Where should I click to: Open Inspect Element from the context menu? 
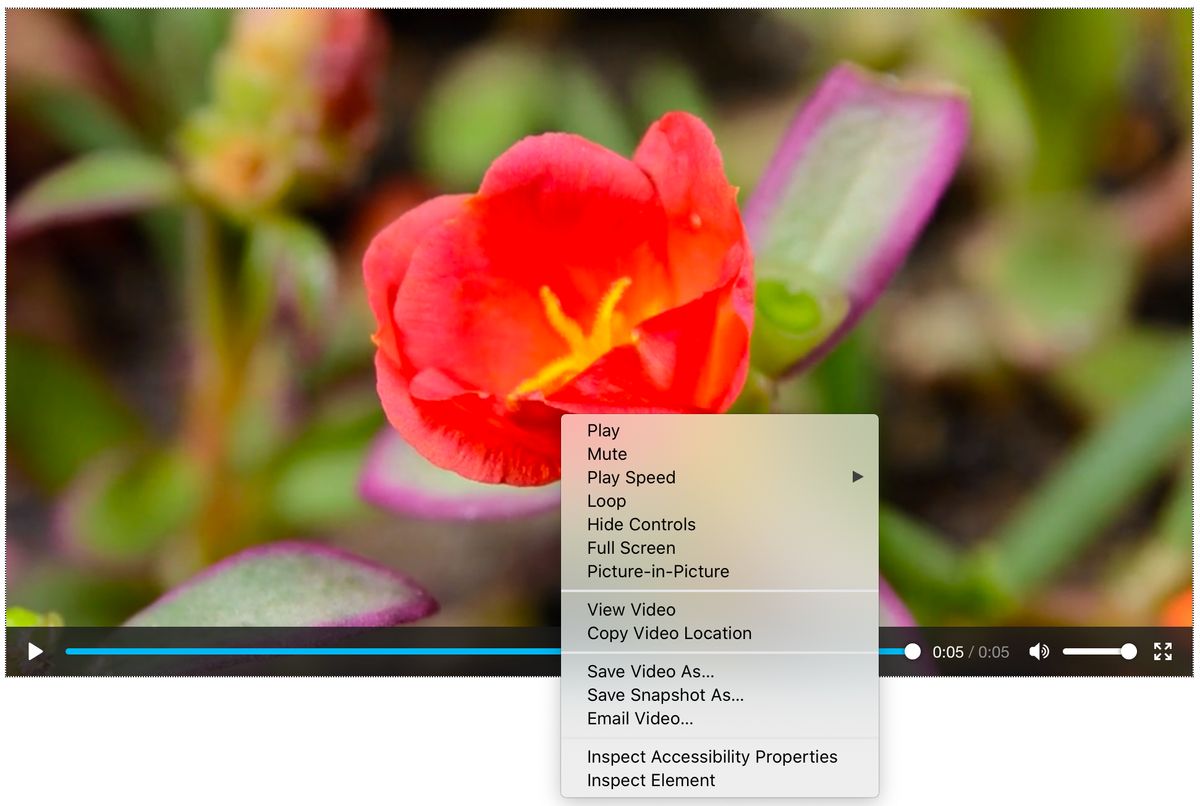click(651, 781)
